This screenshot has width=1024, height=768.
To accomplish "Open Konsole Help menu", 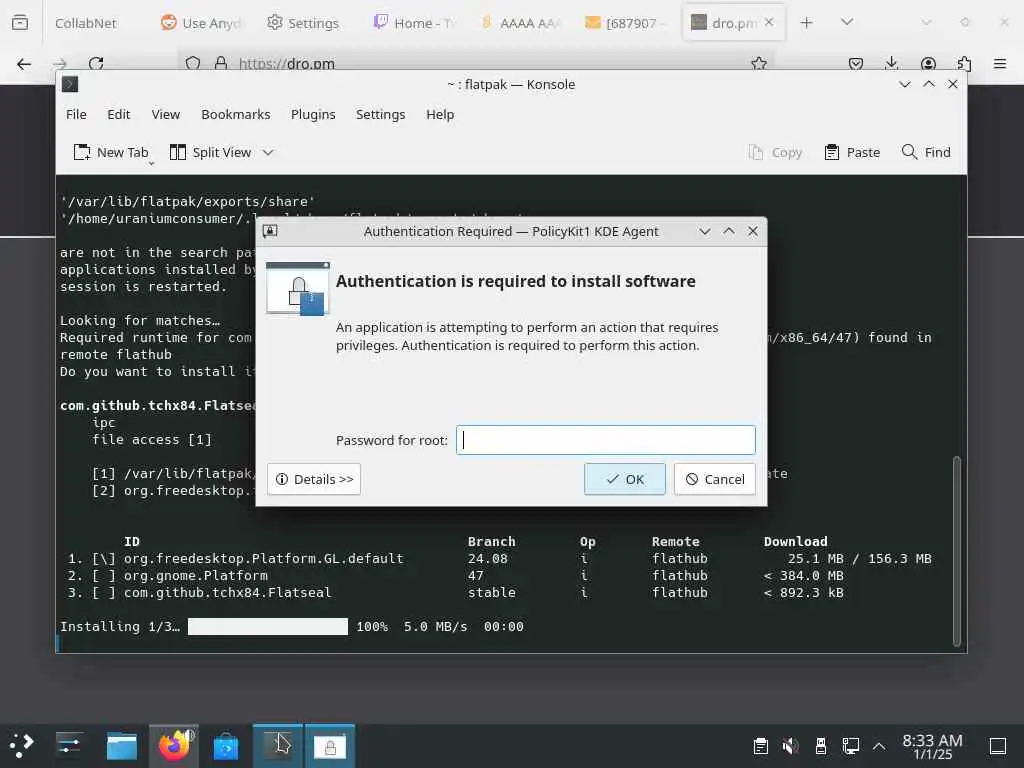I will tap(440, 114).
